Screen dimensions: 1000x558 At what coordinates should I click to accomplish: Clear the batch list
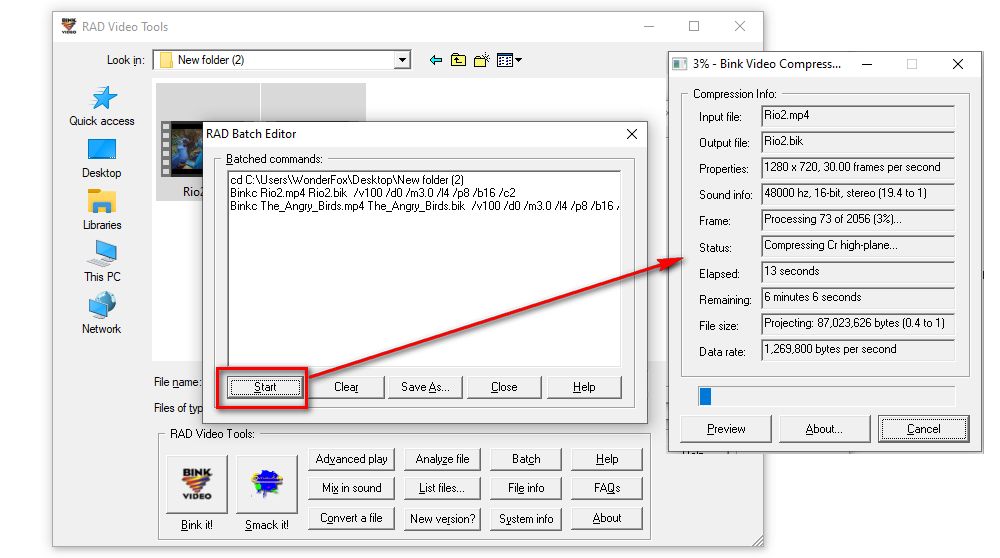pyautogui.click(x=346, y=387)
